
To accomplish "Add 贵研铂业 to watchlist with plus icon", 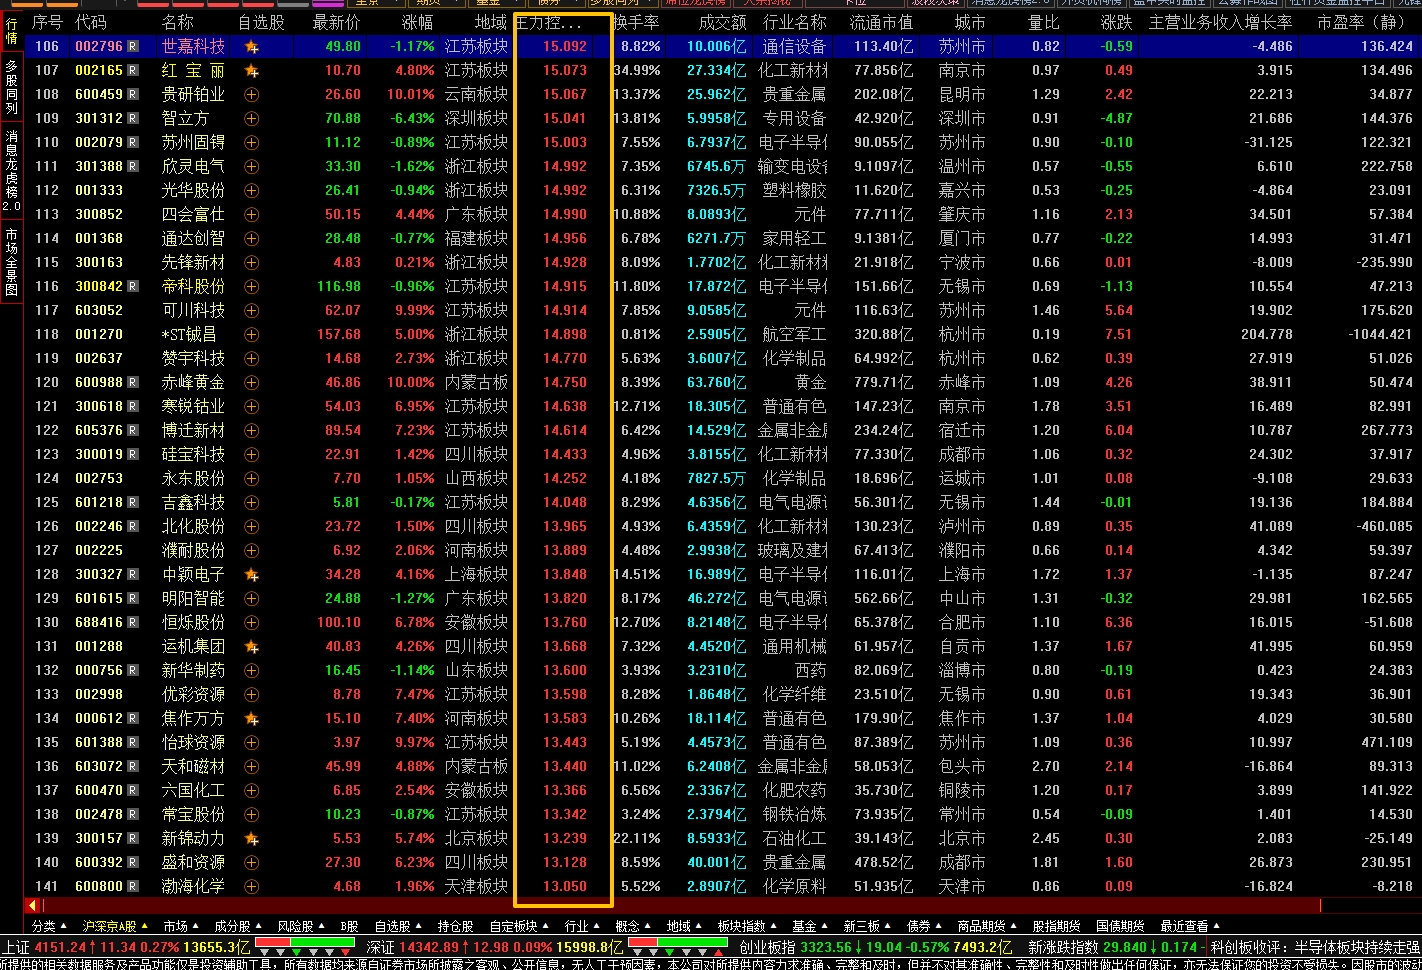I will pyautogui.click(x=251, y=94).
